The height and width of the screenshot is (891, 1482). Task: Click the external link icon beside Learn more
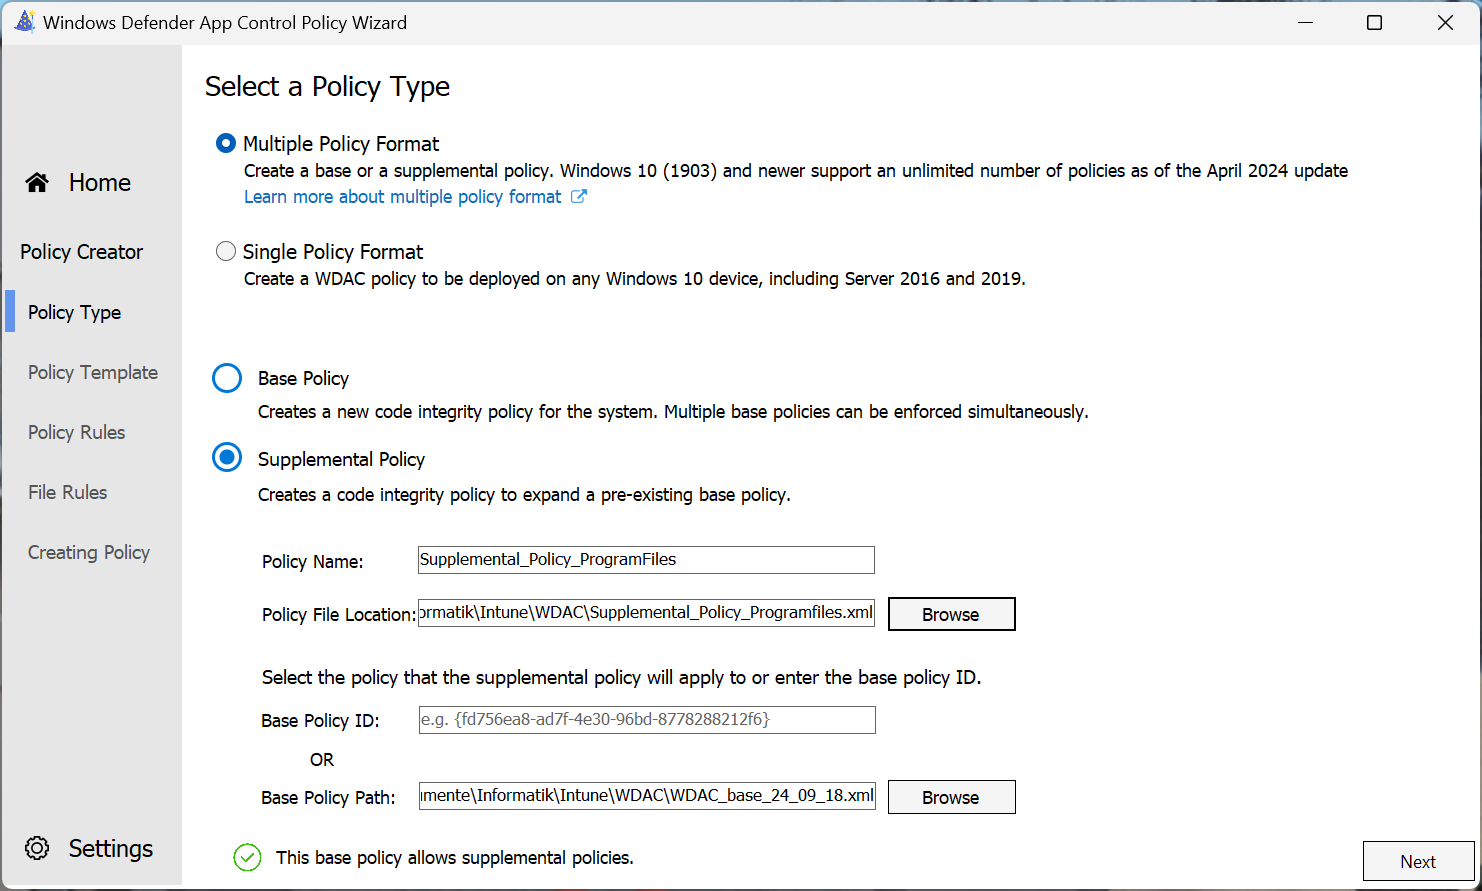(578, 197)
